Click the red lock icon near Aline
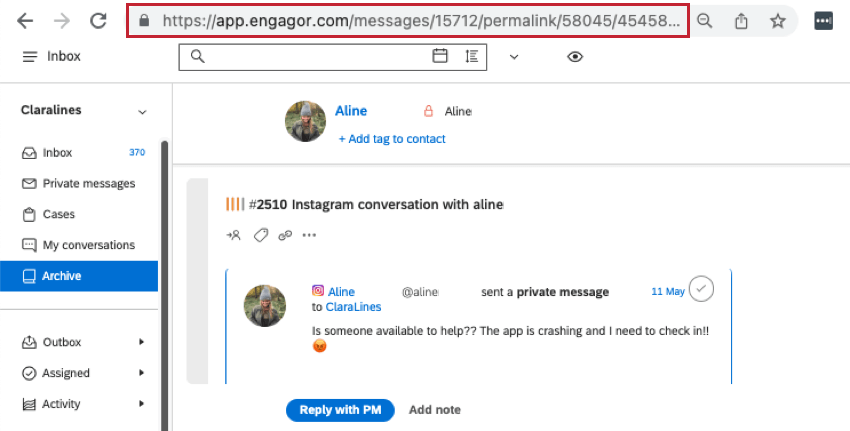The height and width of the screenshot is (431, 850). tap(428, 111)
